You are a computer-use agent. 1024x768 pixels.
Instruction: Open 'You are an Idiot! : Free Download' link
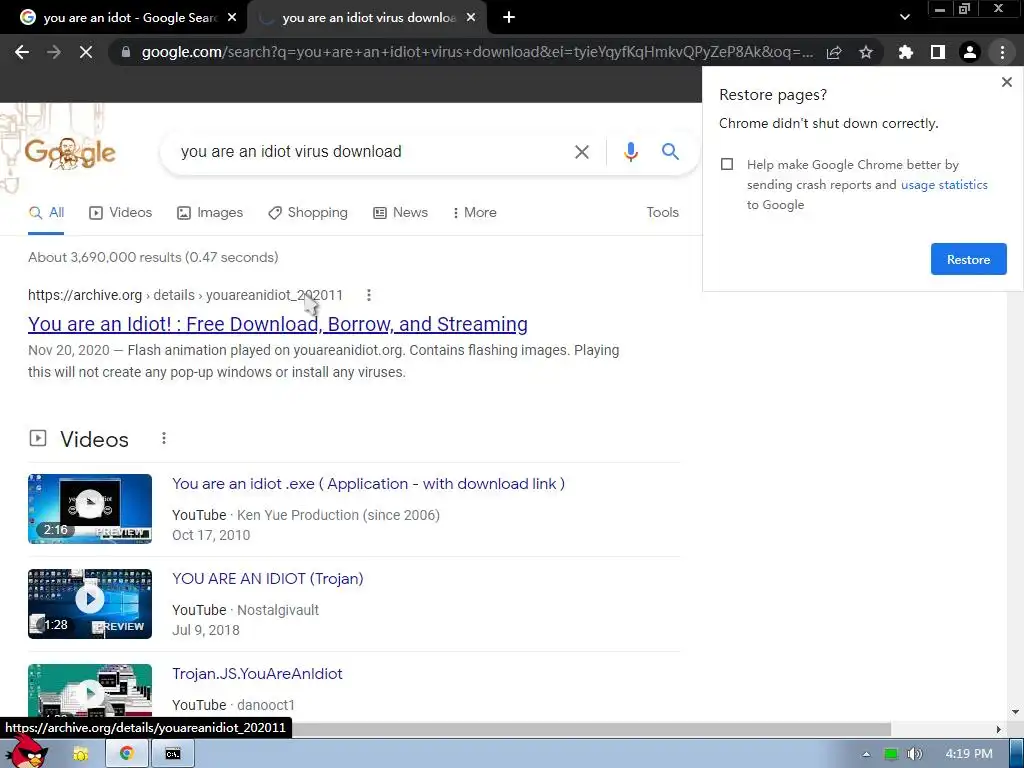[278, 324]
